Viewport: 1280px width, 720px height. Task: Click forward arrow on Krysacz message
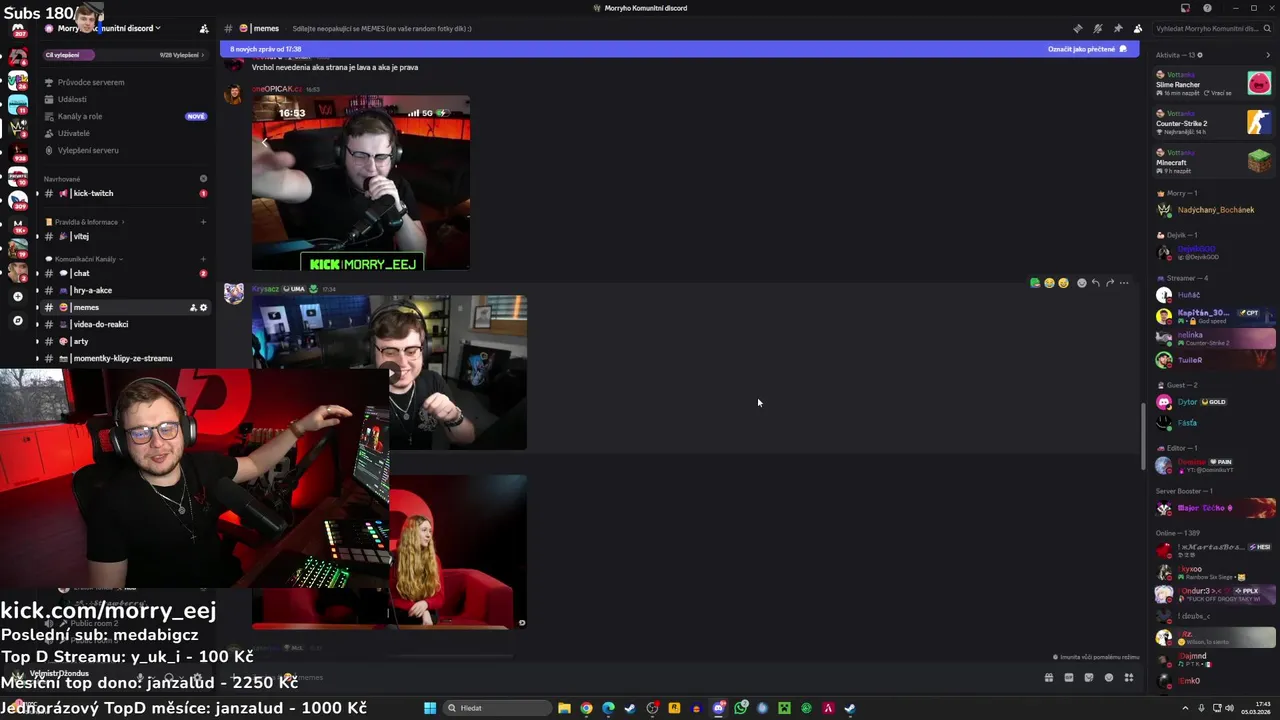pyautogui.click(x=1110, y=283)
